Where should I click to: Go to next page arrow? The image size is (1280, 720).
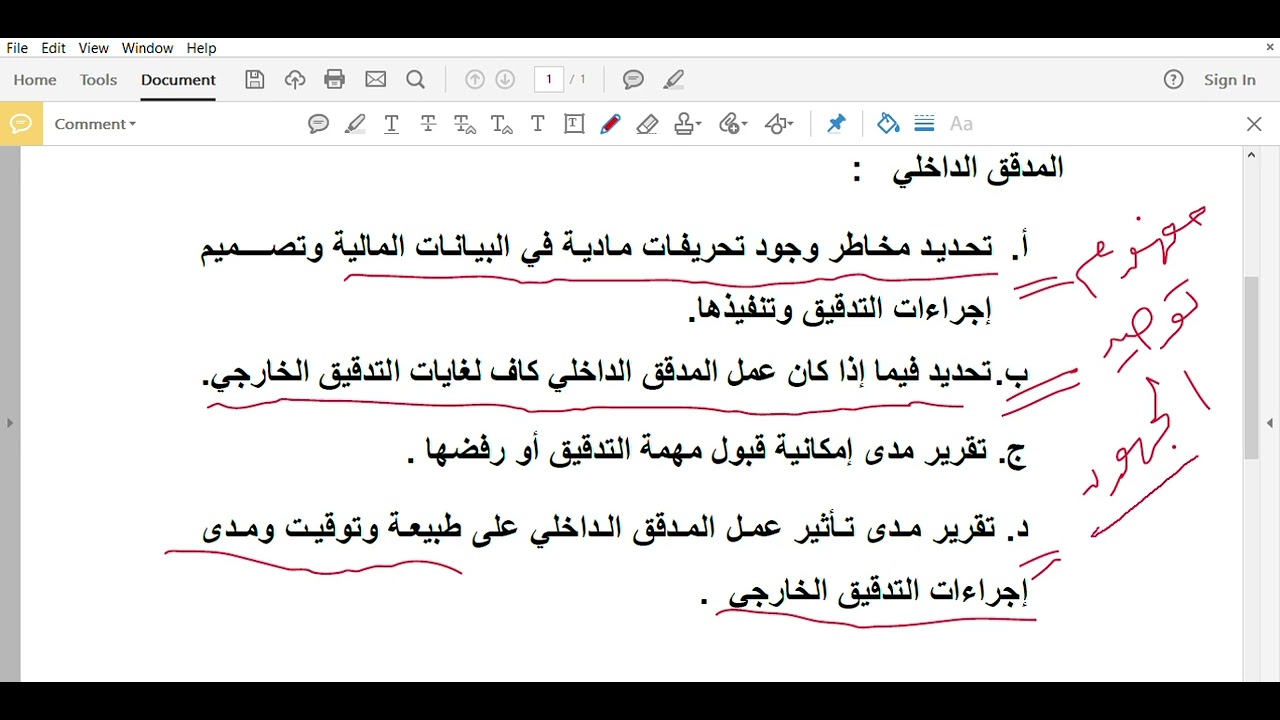[505, 80]
